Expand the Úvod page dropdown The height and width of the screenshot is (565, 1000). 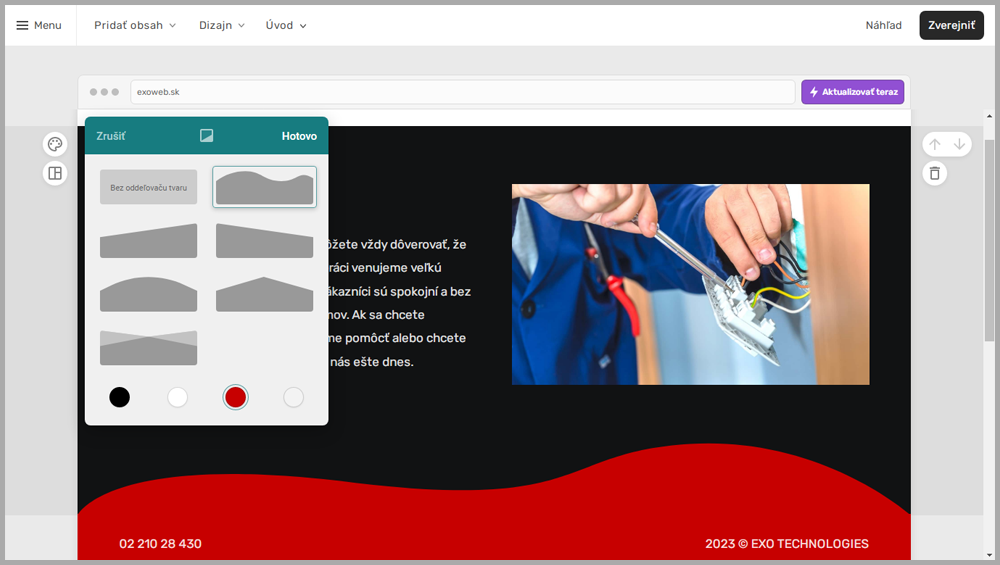click(286, 25)
